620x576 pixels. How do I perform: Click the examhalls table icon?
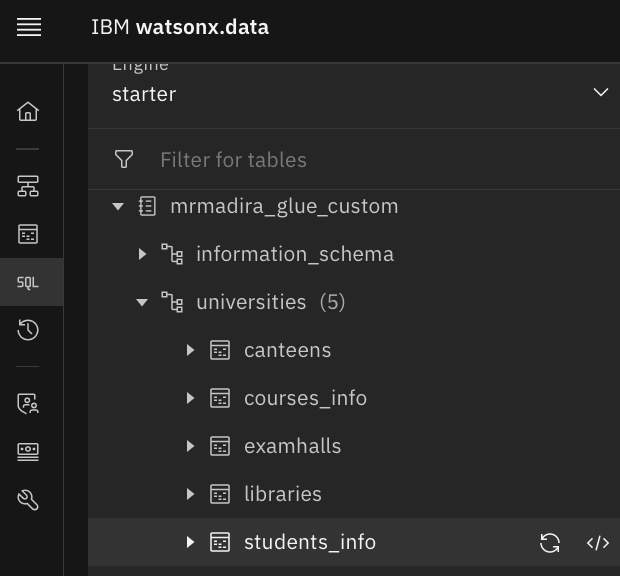pos(220,446)
